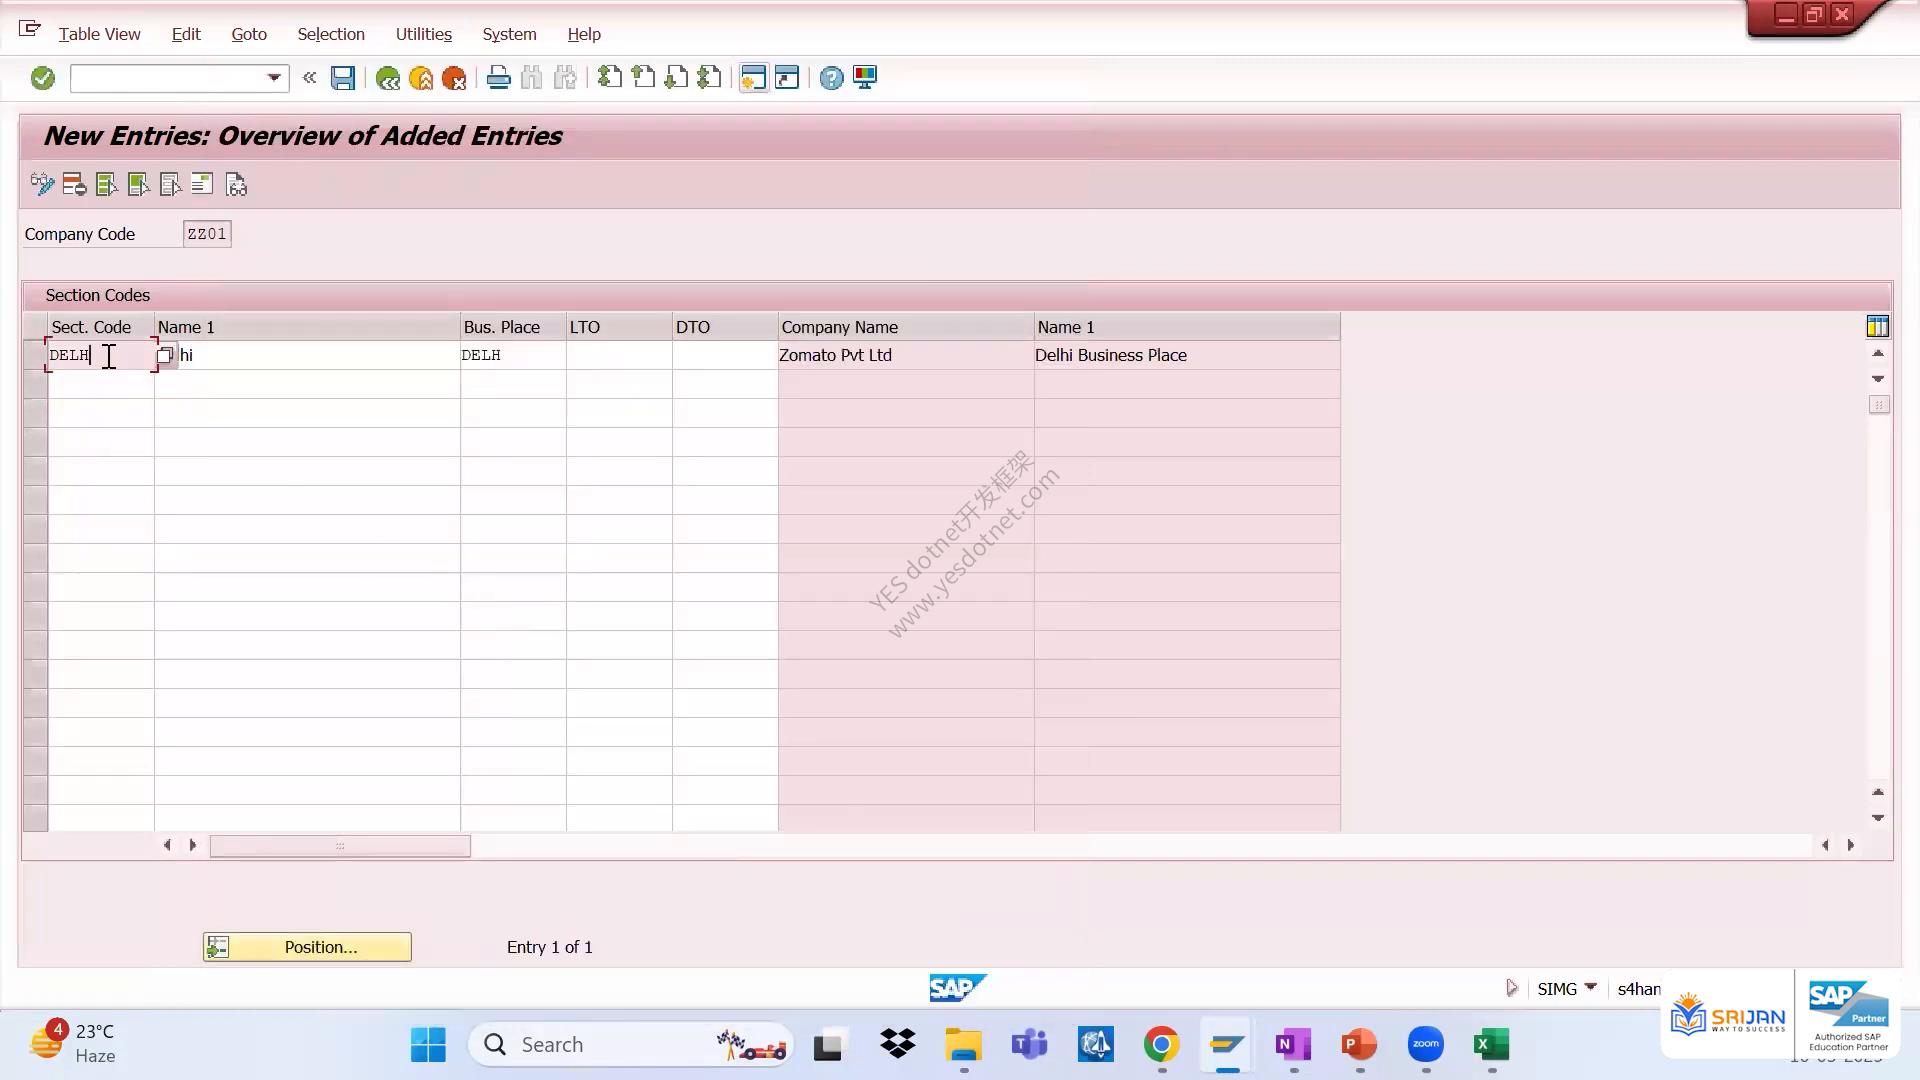Click the Display/Change toggle pencil icon

pos(42,185)
